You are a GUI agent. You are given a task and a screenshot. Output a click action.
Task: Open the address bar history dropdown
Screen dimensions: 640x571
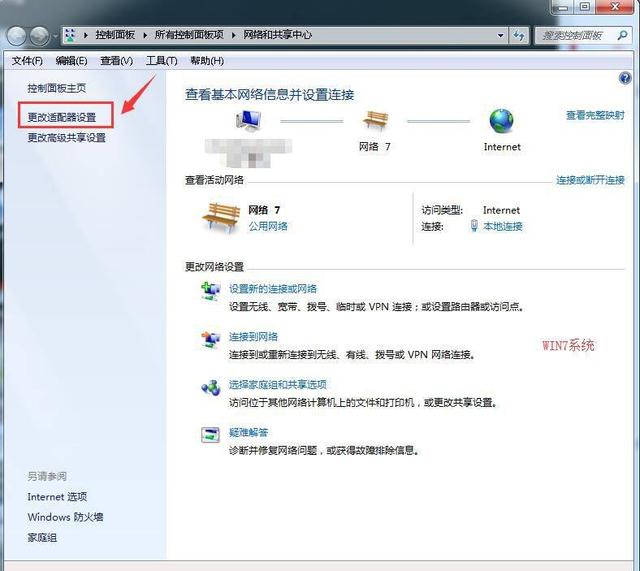500,36
